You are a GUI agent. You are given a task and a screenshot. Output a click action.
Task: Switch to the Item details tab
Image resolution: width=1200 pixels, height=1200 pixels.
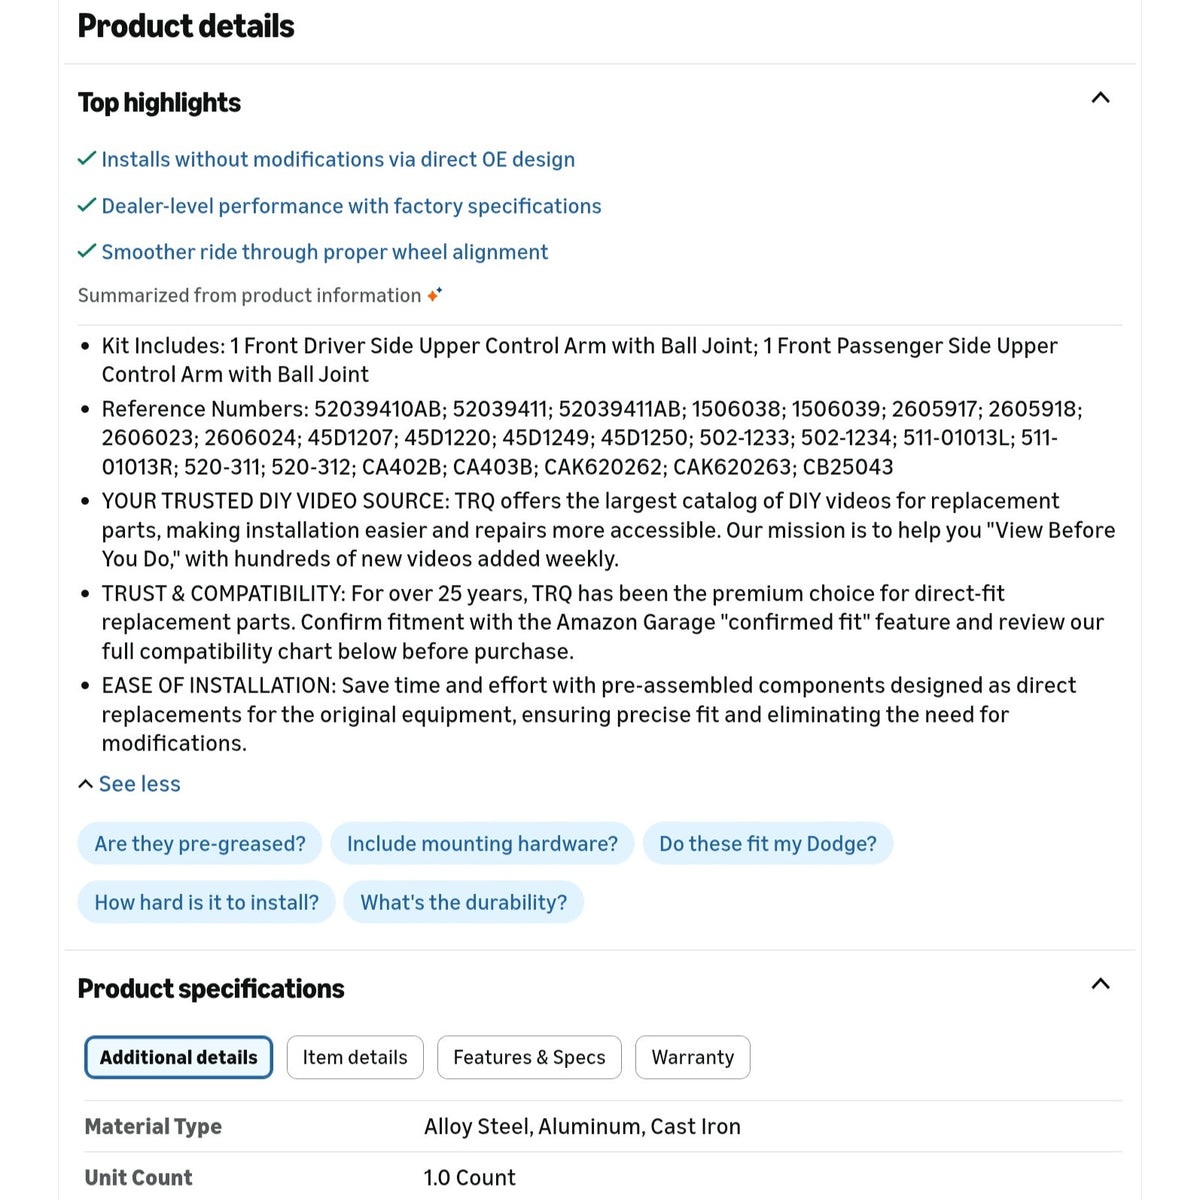[x=355, y=1057]
